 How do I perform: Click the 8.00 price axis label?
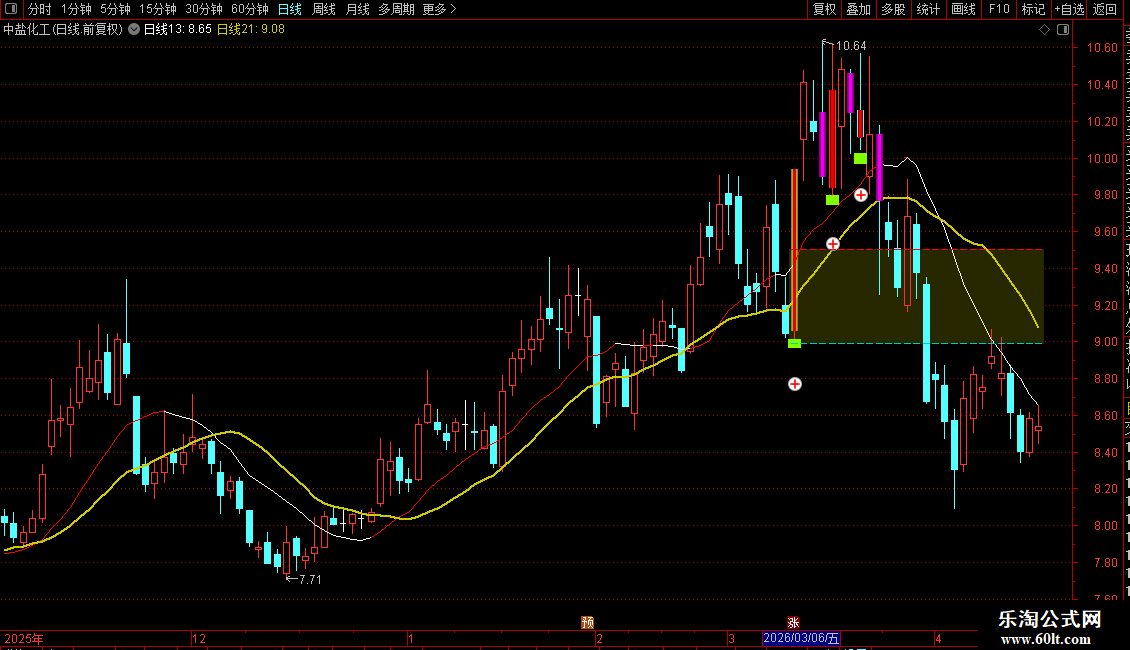click(x=1105, y=526)
